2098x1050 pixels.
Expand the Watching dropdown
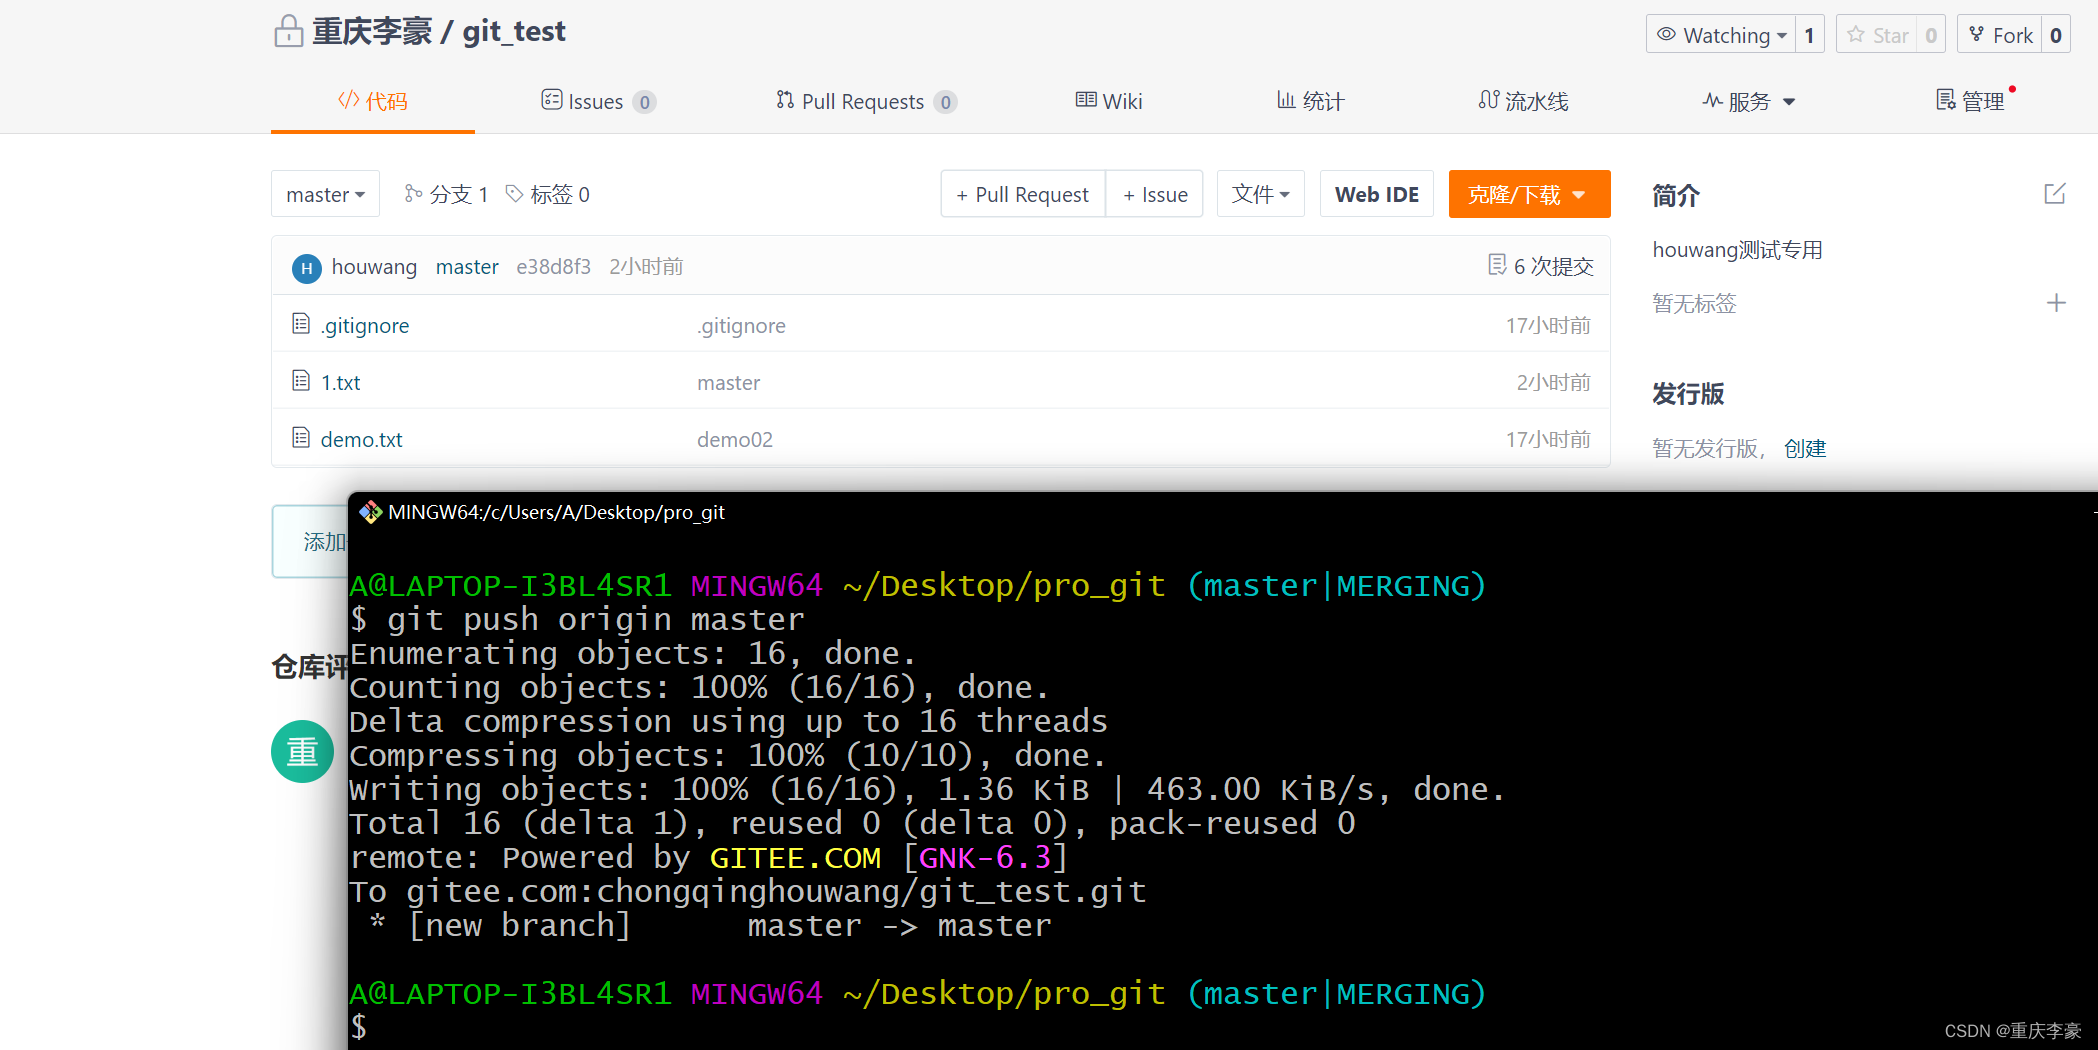click(1721, 35)
